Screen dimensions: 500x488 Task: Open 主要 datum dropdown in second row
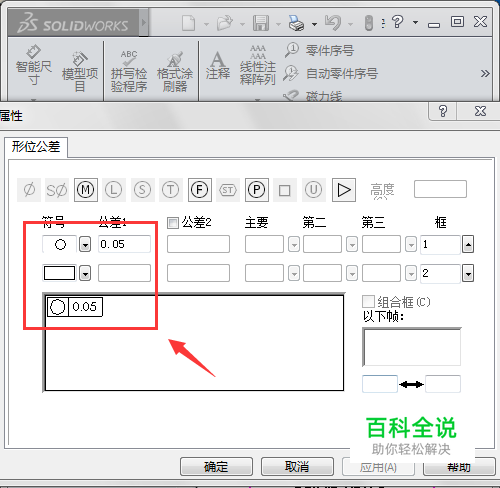coord(294,273)
